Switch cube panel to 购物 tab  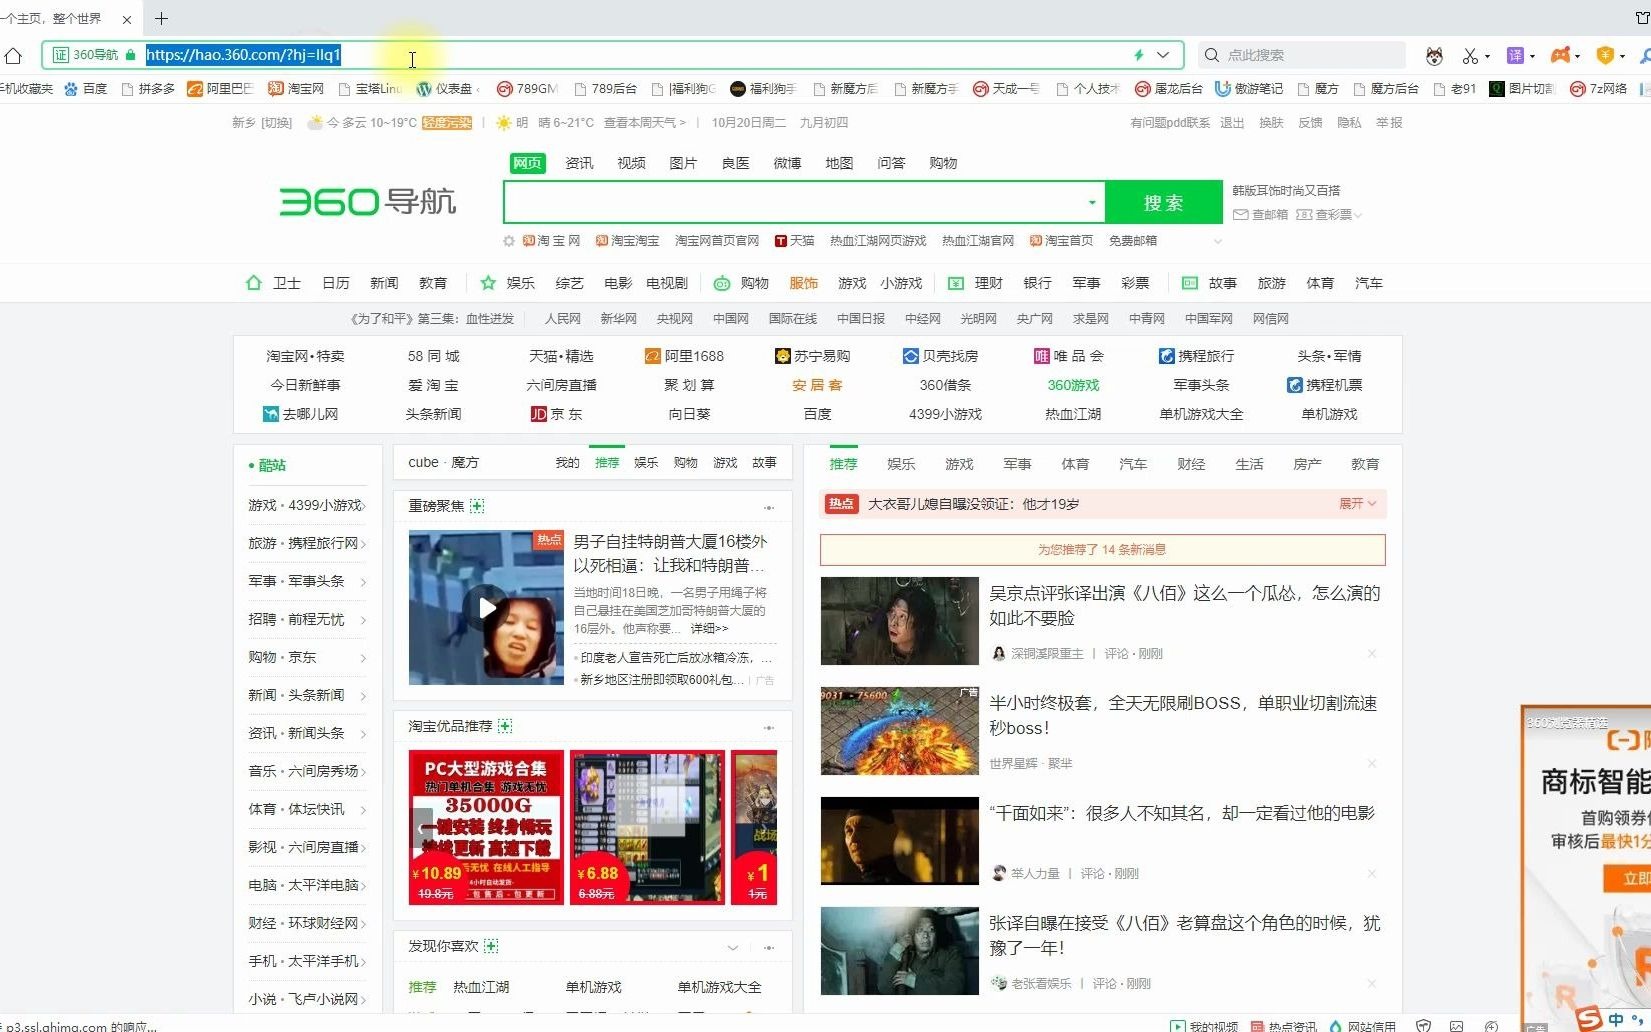tap(685, 463)
